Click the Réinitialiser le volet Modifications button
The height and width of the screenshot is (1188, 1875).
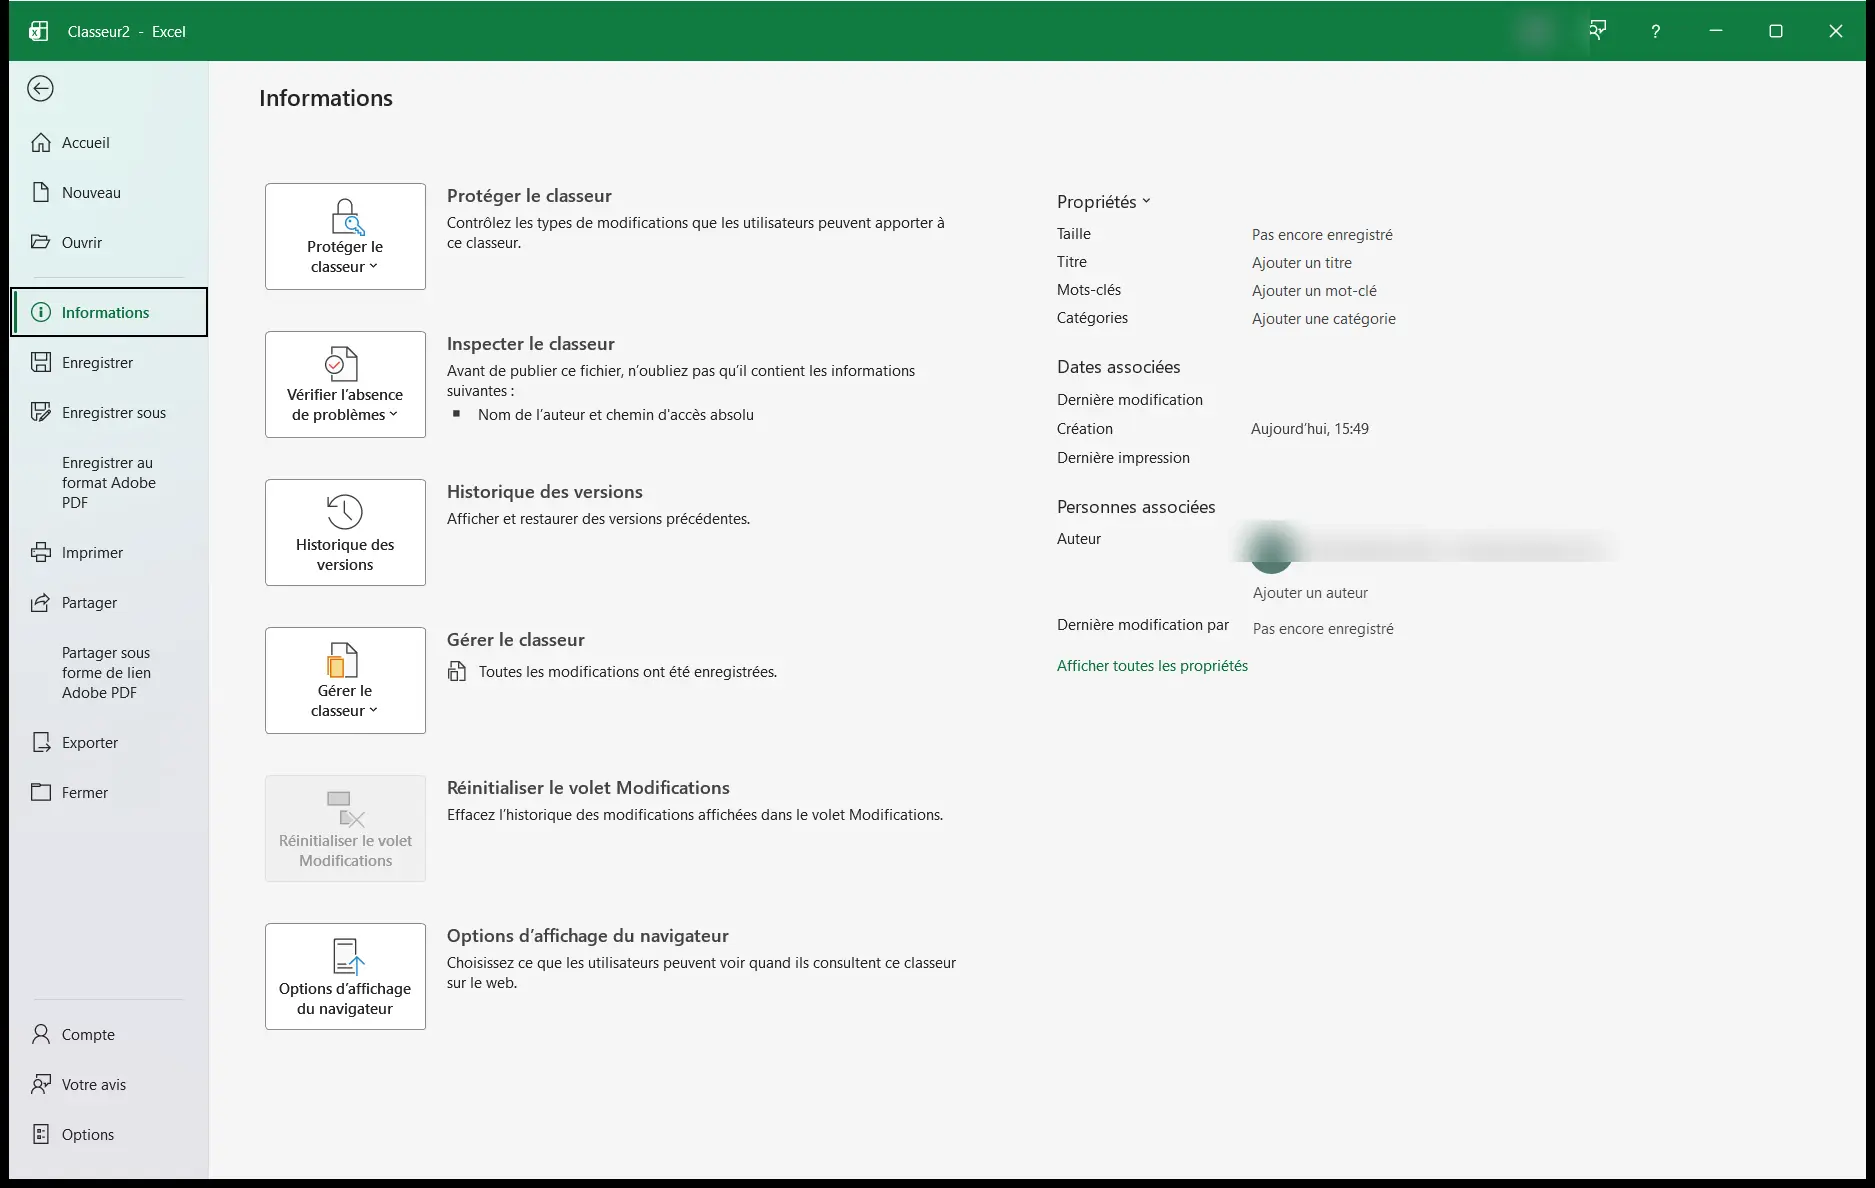(x=345, y=828)
